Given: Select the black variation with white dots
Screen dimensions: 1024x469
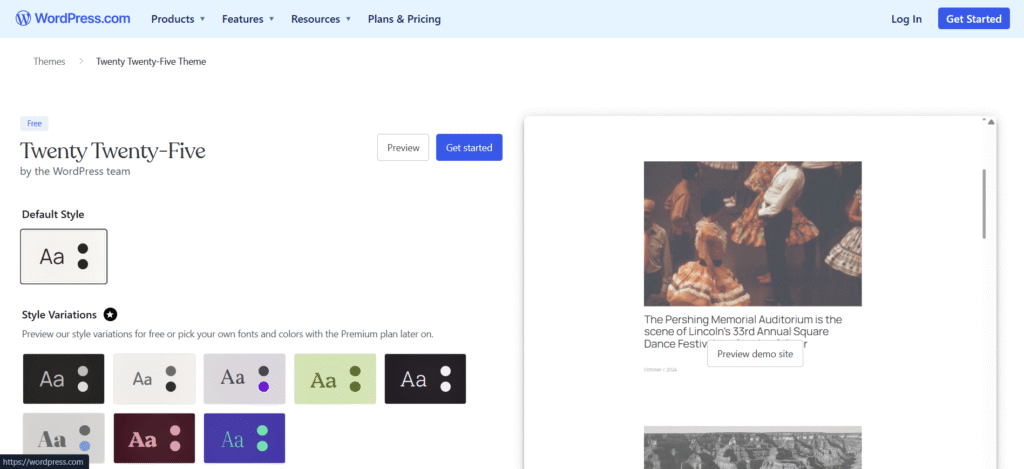Looking at the screenshot, I should coord(425,379).
